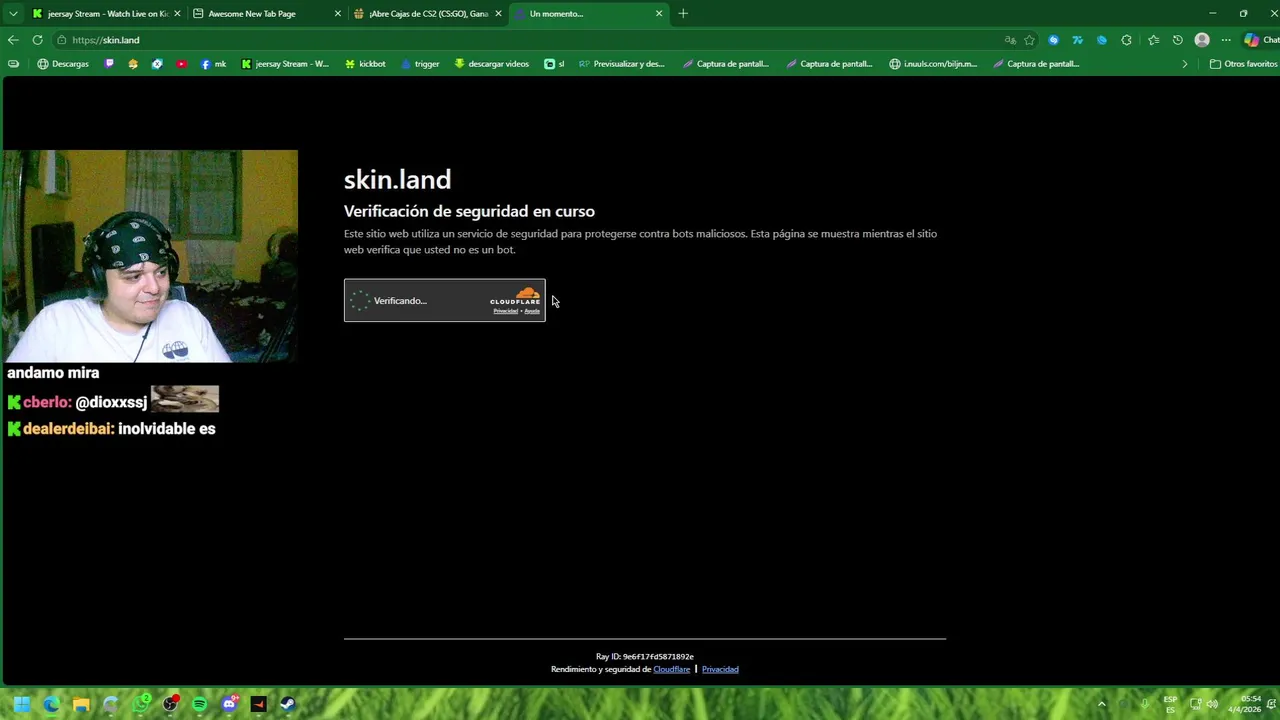Open Spotify from taskbar

pos(199,704)
